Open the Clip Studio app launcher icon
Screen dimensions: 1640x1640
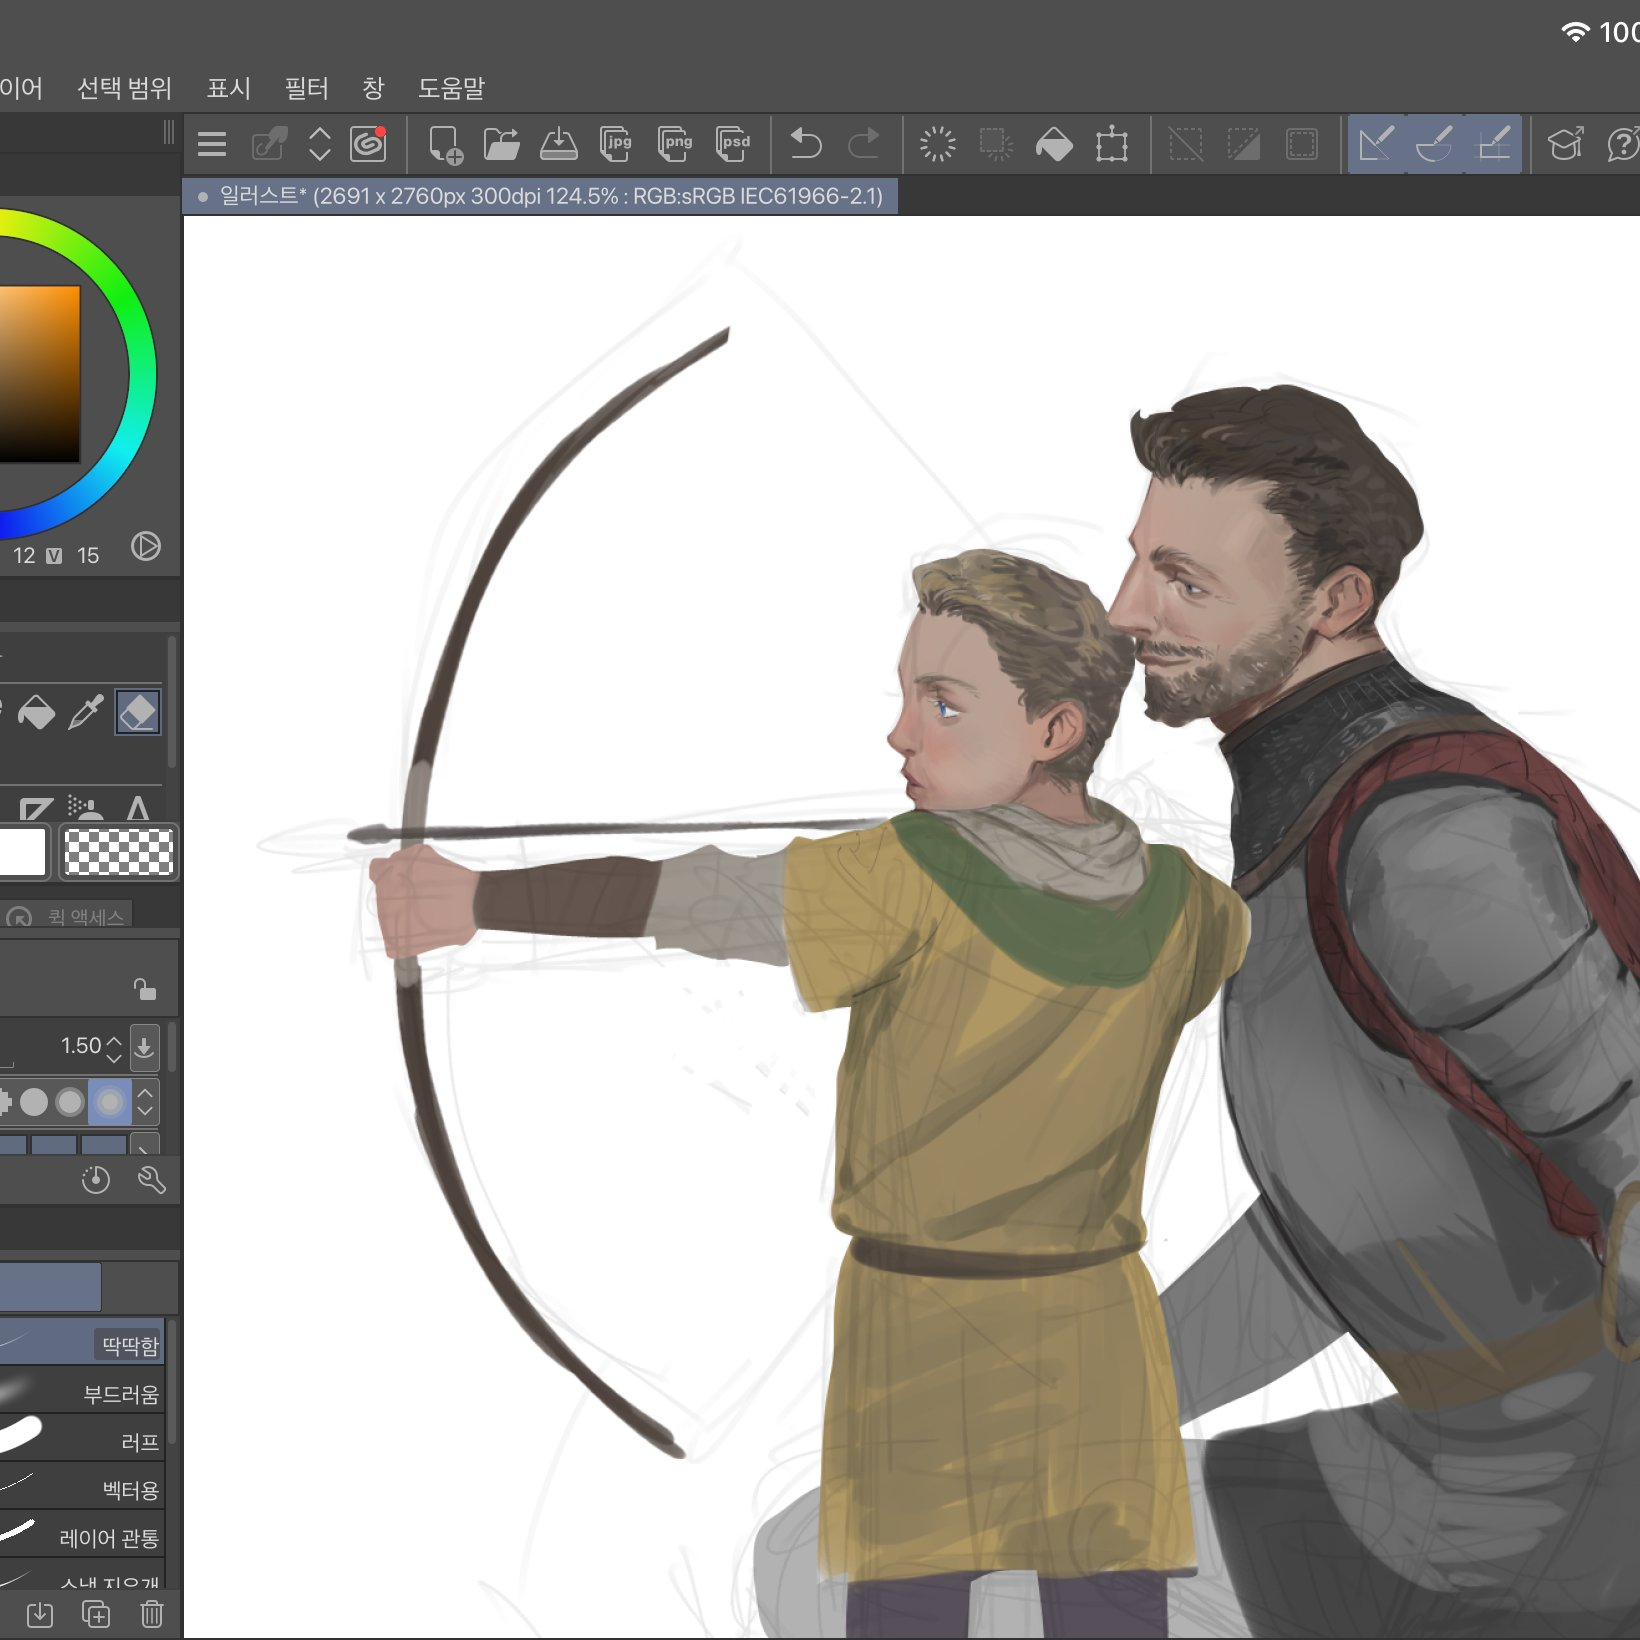pyautogui.click(x=368, y=145)
